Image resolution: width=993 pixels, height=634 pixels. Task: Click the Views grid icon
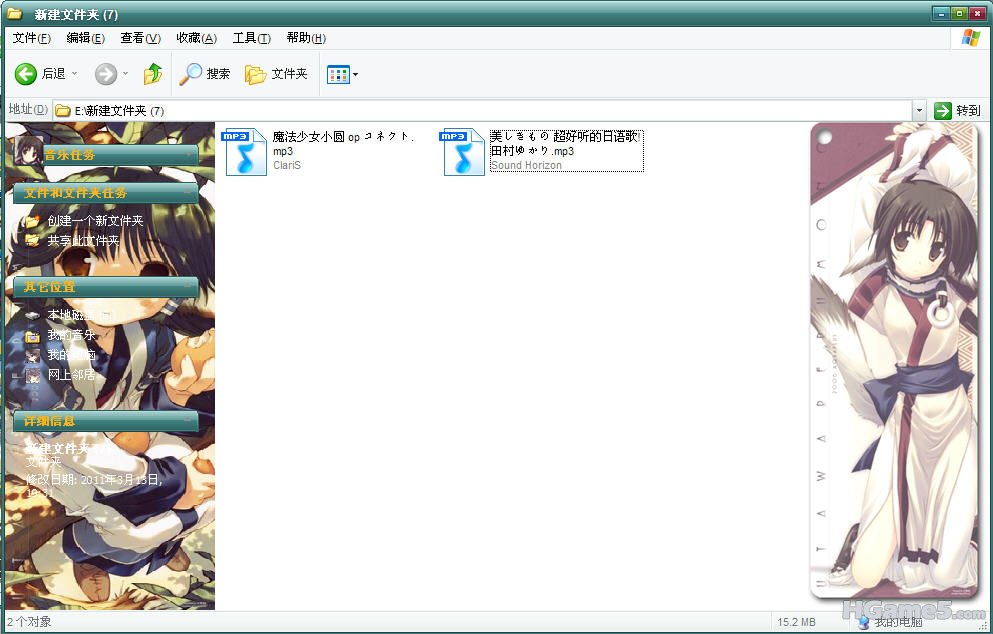(x=338, y=75)
